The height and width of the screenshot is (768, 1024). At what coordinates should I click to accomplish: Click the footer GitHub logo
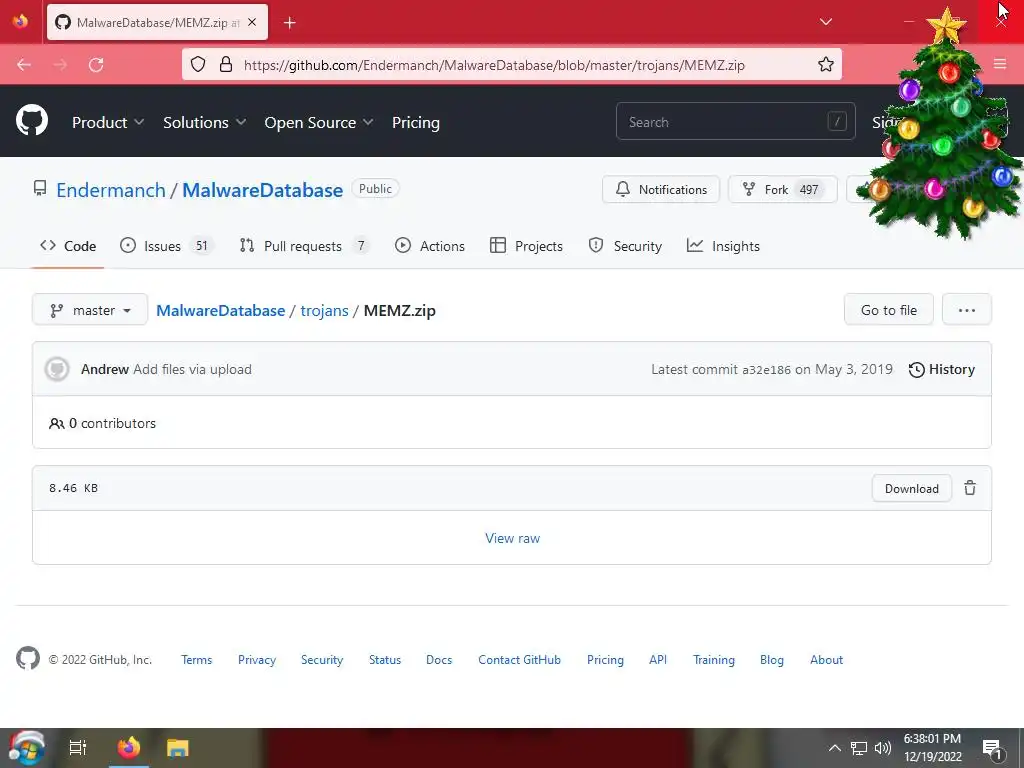pos(28,658)
